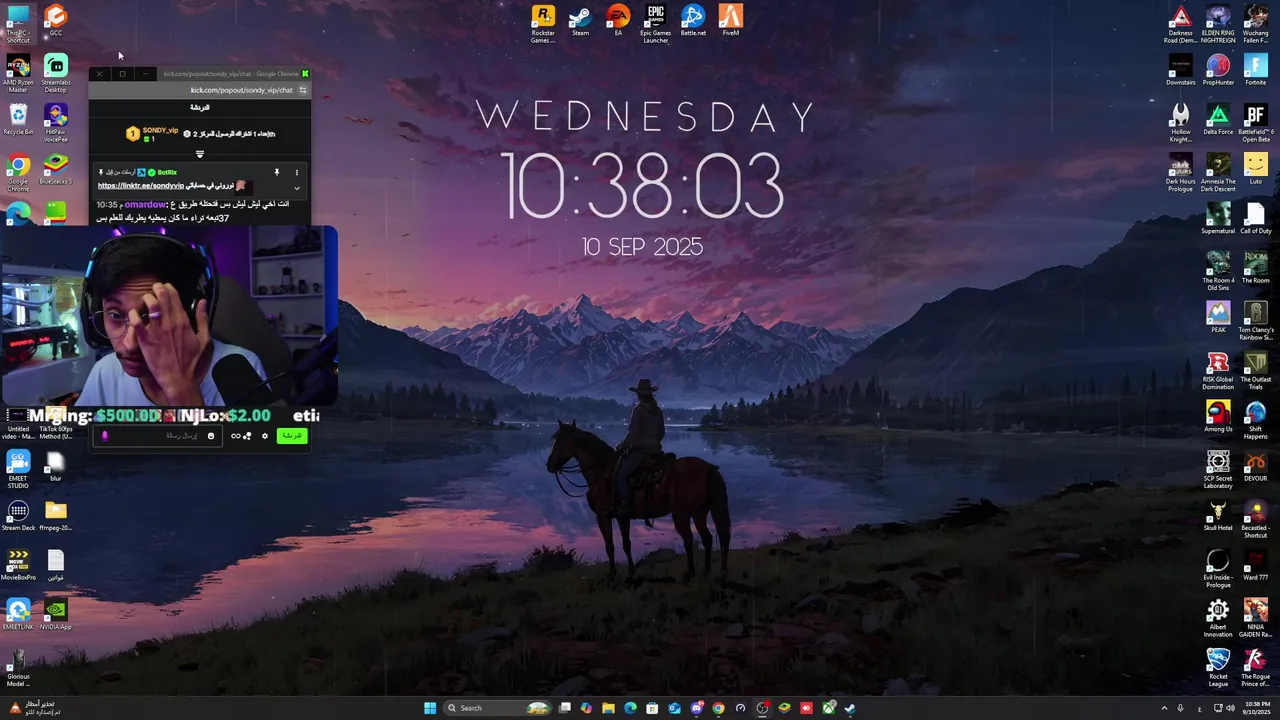Select the DEVOUR game icon

point(1256,466)
